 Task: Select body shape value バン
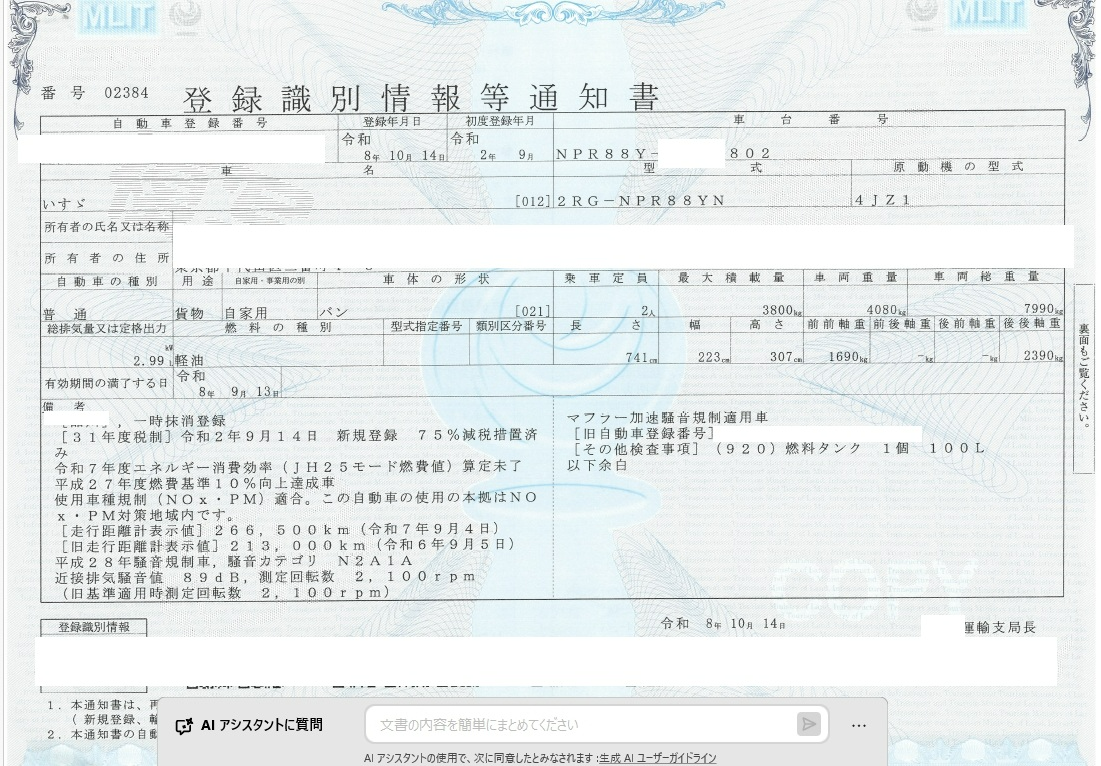(x=334, y=312)
